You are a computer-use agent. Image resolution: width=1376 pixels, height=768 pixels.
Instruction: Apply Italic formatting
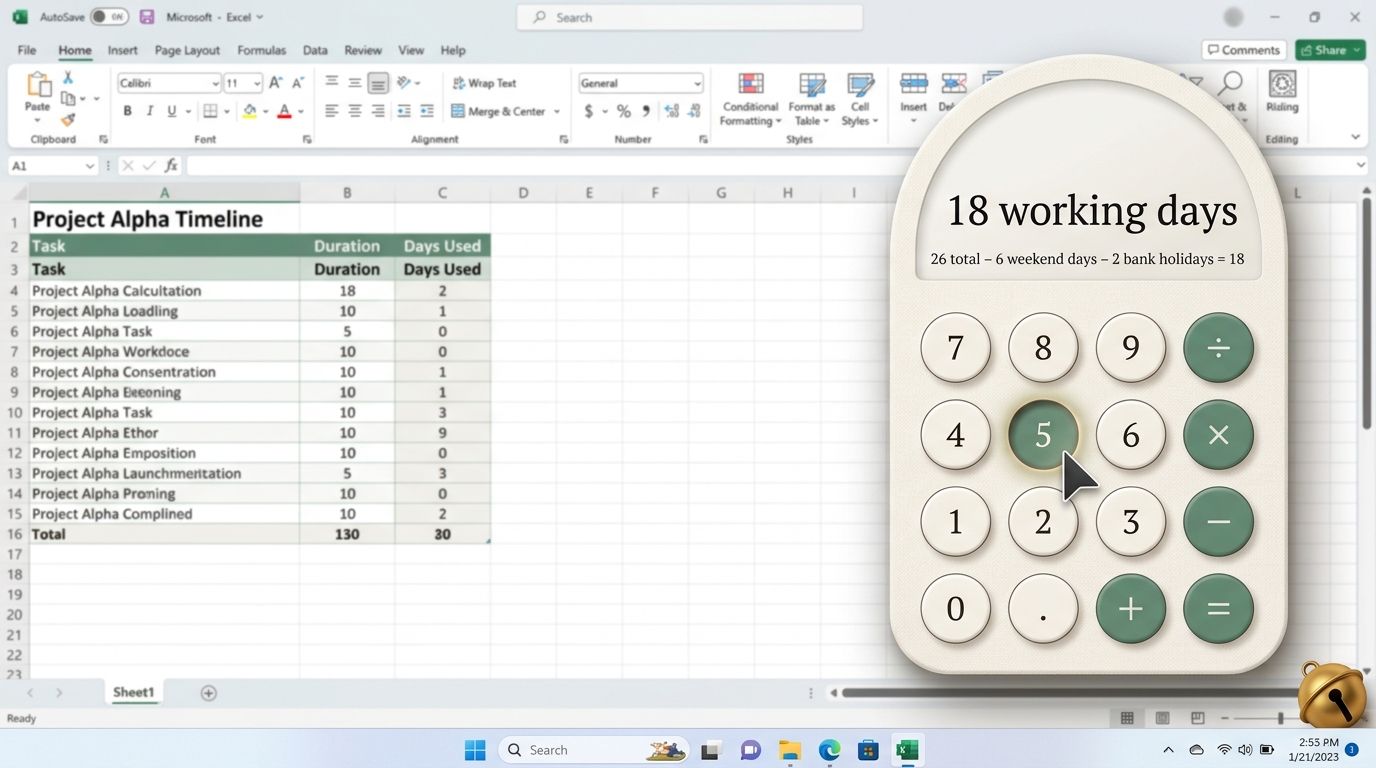(x=149, y=111)
